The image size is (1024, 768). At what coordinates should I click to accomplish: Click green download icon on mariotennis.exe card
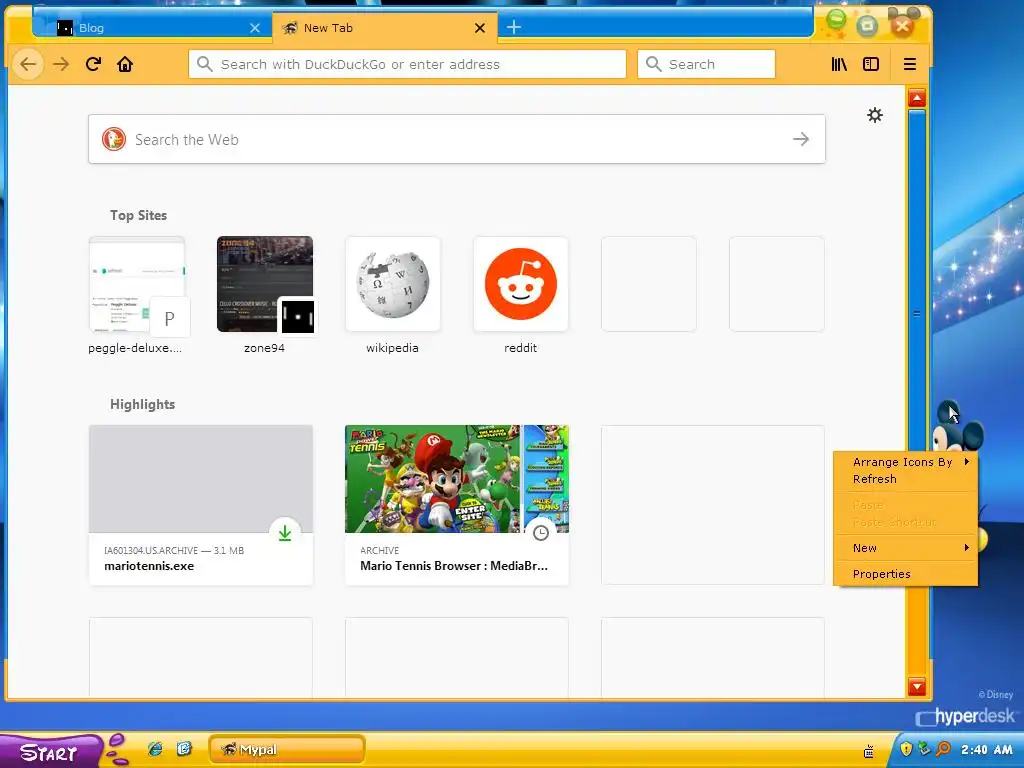(285, 533)
